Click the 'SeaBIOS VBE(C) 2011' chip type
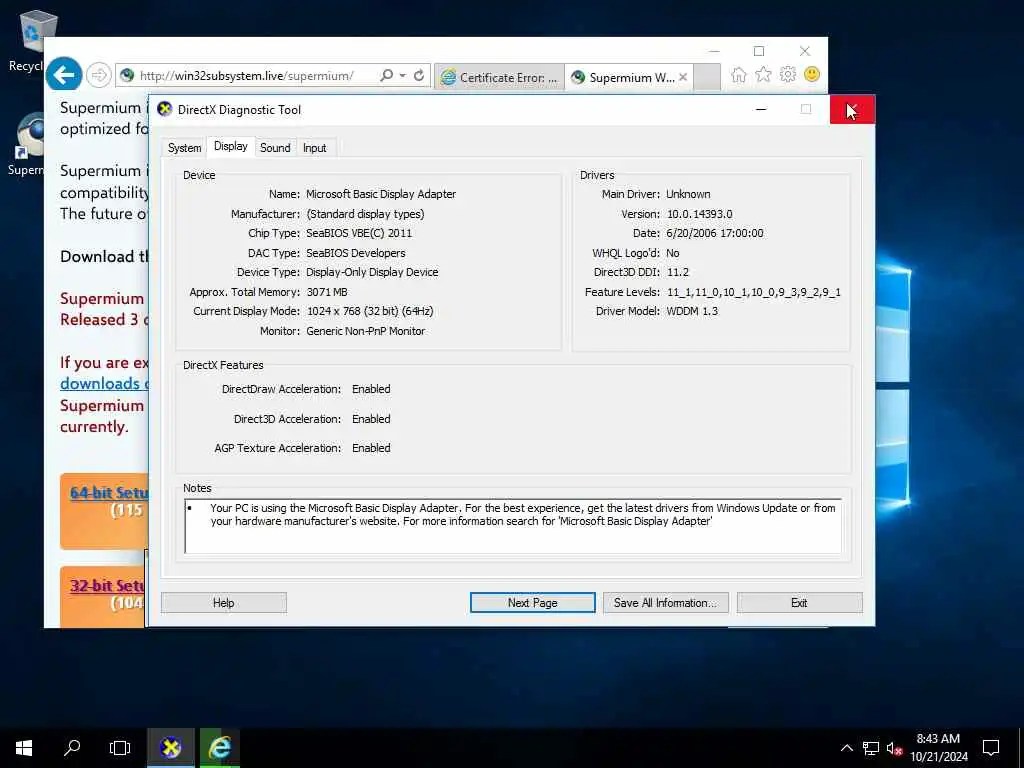 359,233
